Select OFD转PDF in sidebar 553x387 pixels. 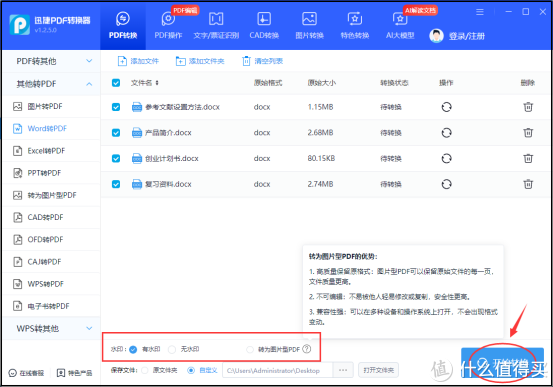click(51, 240)
